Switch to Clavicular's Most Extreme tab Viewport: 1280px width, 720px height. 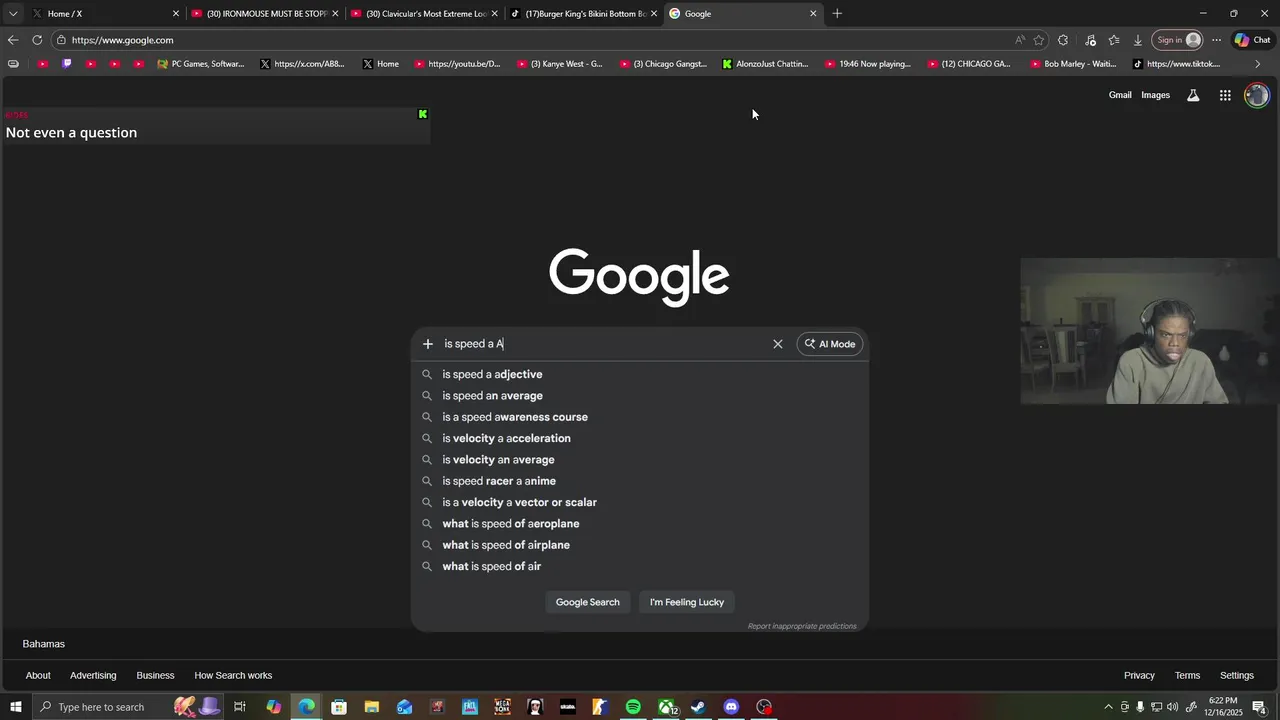[x=424, y=14]
